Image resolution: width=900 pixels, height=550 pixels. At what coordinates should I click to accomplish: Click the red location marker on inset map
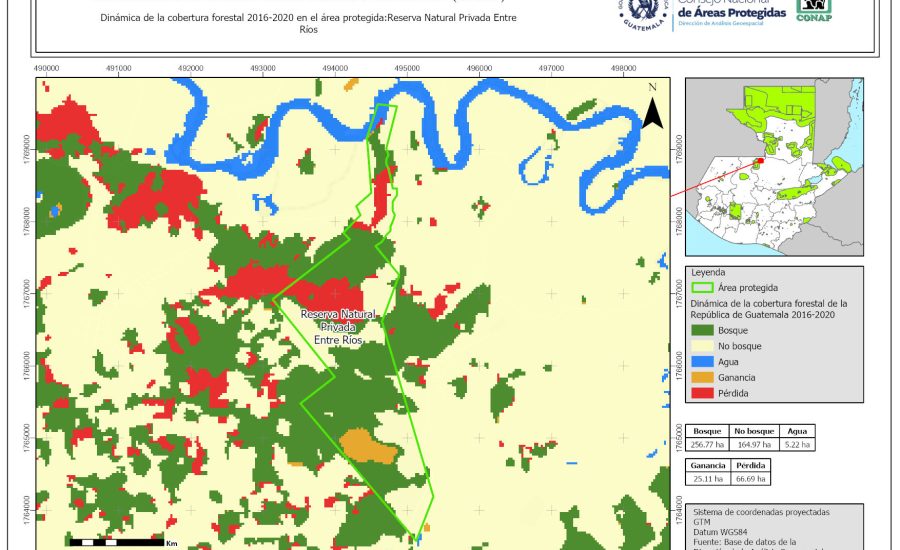pos(759,159)
